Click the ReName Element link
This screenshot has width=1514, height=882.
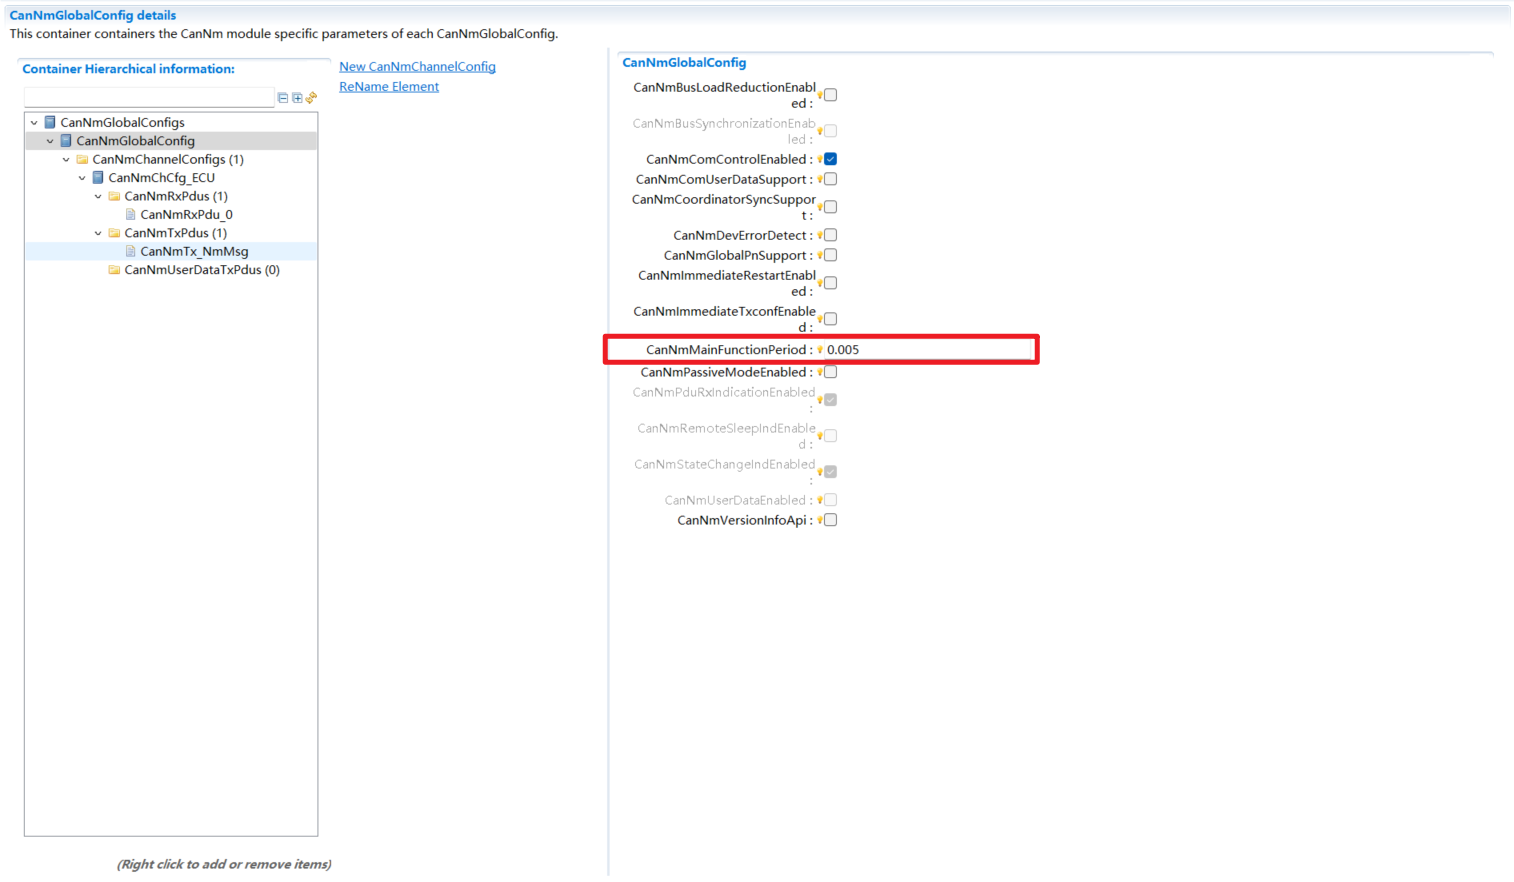[x=388, y=86]
